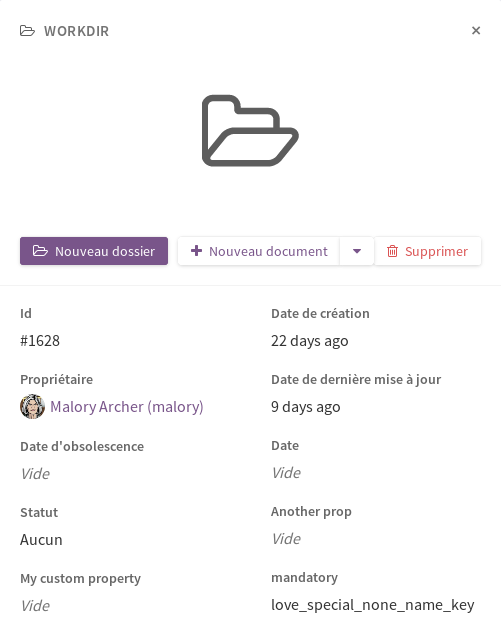
Task: Click the mandatory value love_special_none_name_key
Action: [373, 605]
